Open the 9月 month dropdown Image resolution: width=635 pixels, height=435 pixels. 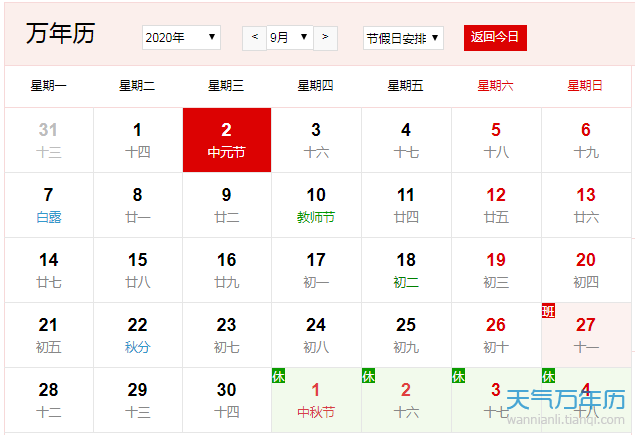click(x=290, y=38)
